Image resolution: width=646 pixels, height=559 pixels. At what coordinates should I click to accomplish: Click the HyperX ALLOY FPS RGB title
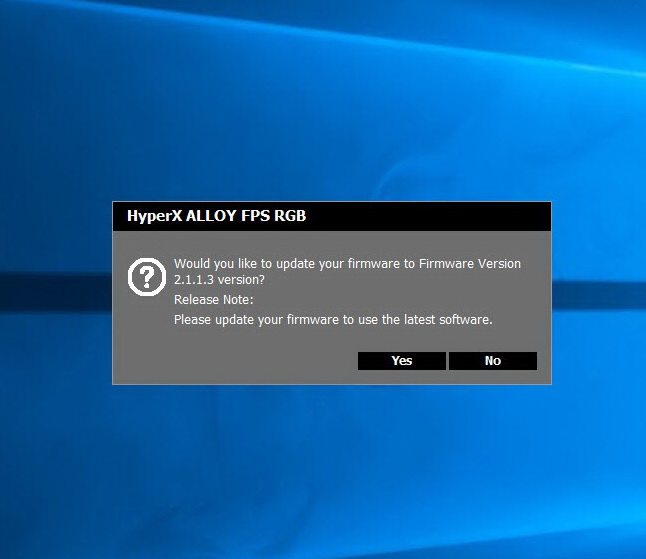pyautogui.click(x=216, y=216)
